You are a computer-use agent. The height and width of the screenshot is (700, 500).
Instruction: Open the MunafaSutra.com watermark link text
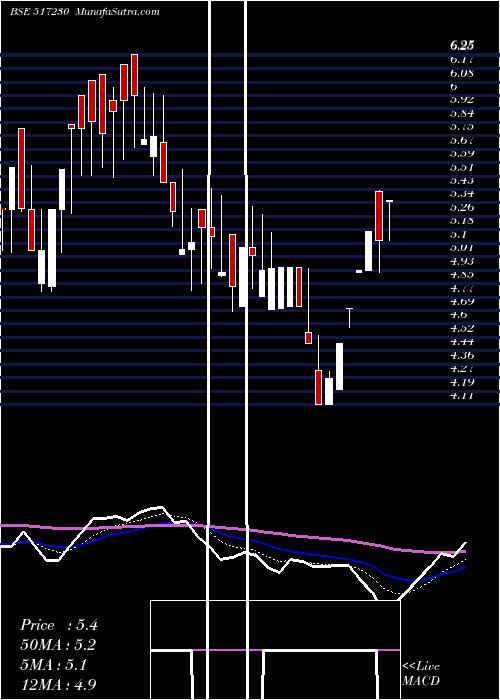(x=118, y=12)
